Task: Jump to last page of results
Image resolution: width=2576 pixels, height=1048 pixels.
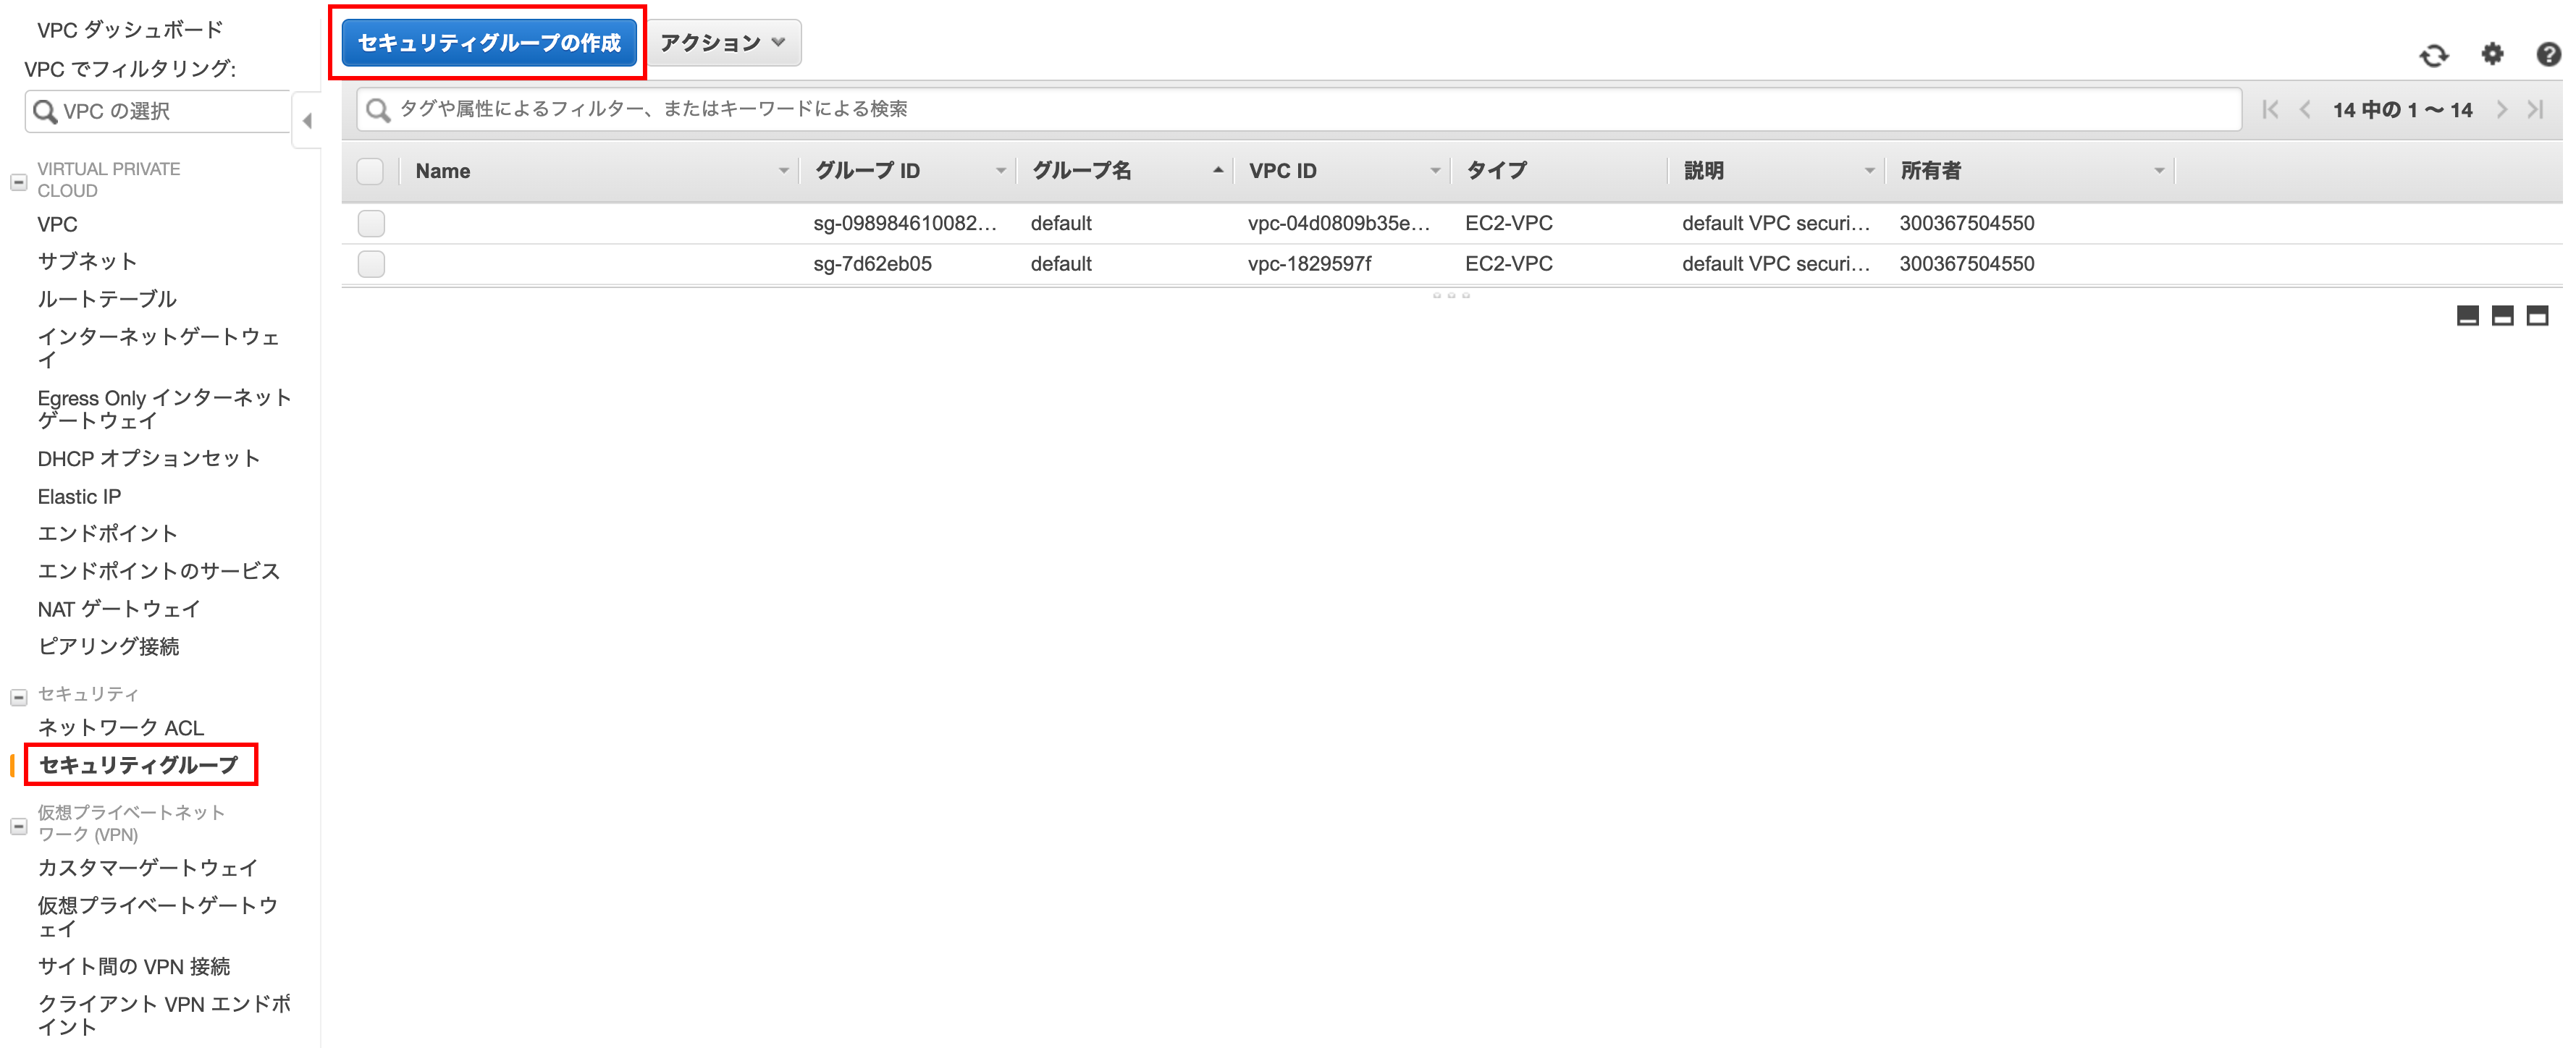Action: 2536,110
